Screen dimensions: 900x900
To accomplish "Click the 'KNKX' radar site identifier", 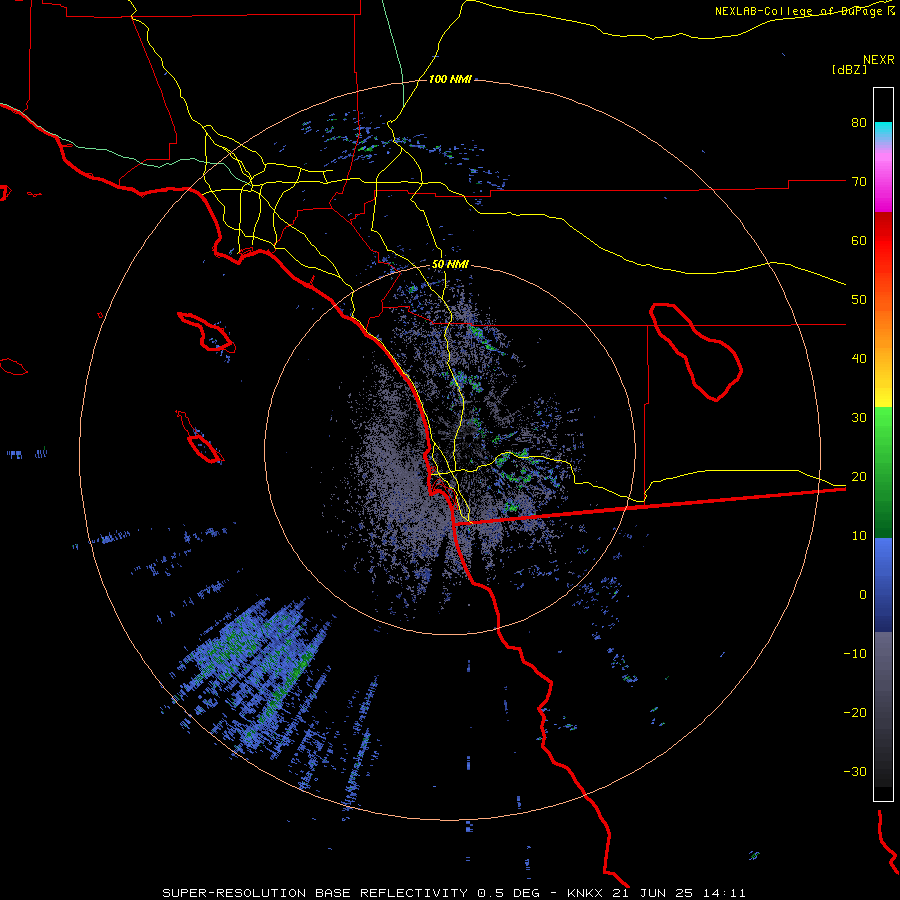I will click(x=585, y=893).
